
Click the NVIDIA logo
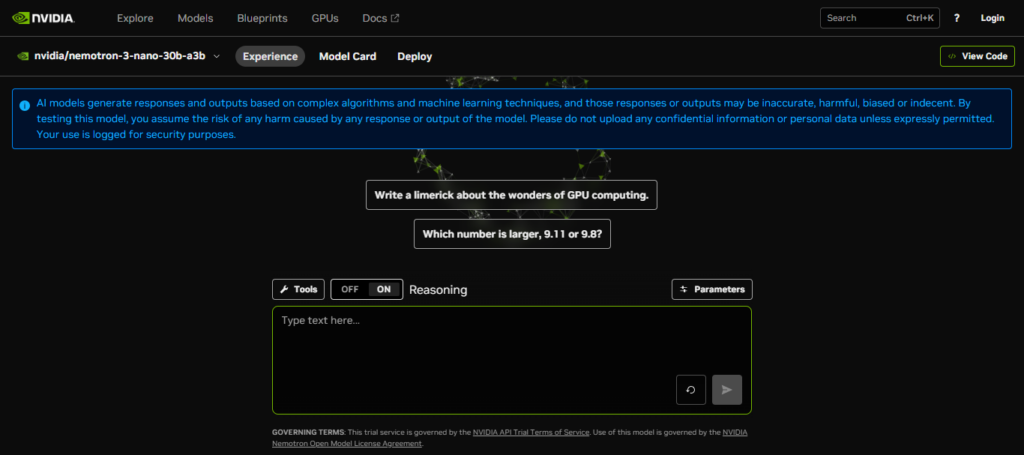[43, 18]
